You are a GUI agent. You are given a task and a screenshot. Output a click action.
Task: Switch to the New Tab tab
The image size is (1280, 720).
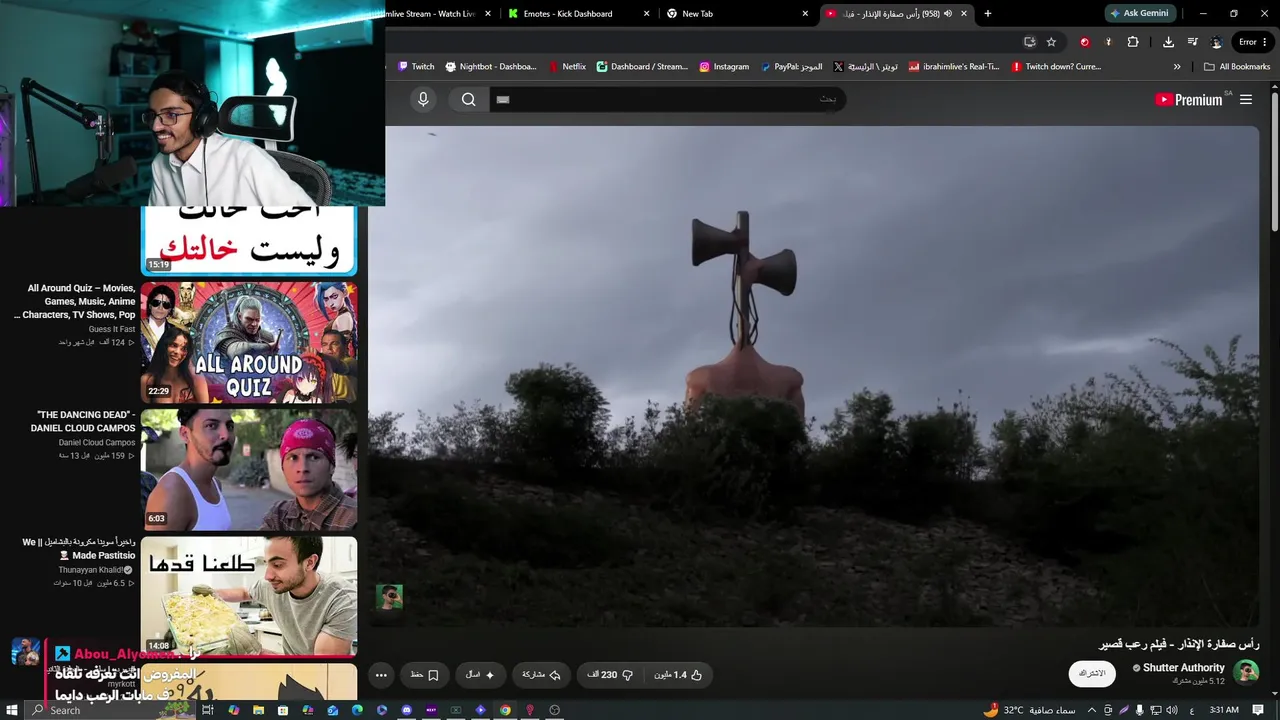tap(737, 14)
